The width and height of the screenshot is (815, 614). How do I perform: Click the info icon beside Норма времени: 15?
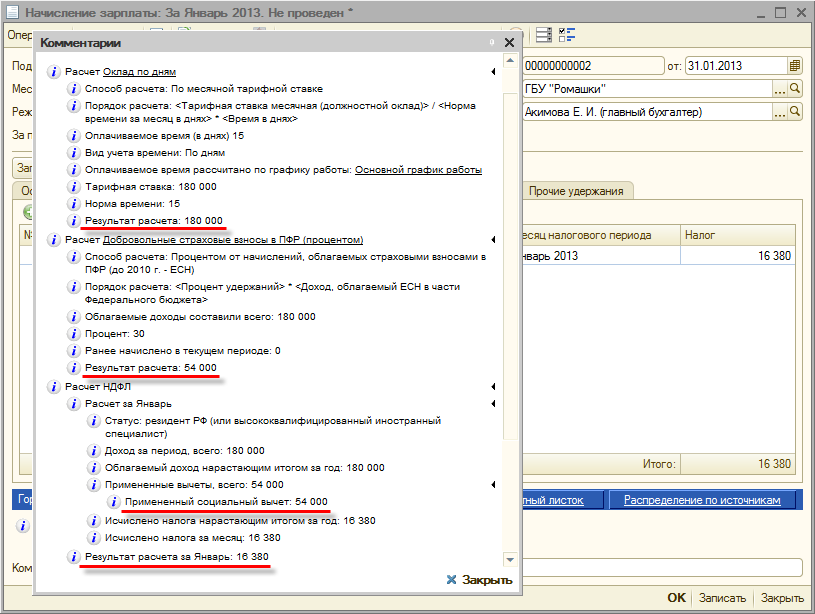[x=74, y=204]
